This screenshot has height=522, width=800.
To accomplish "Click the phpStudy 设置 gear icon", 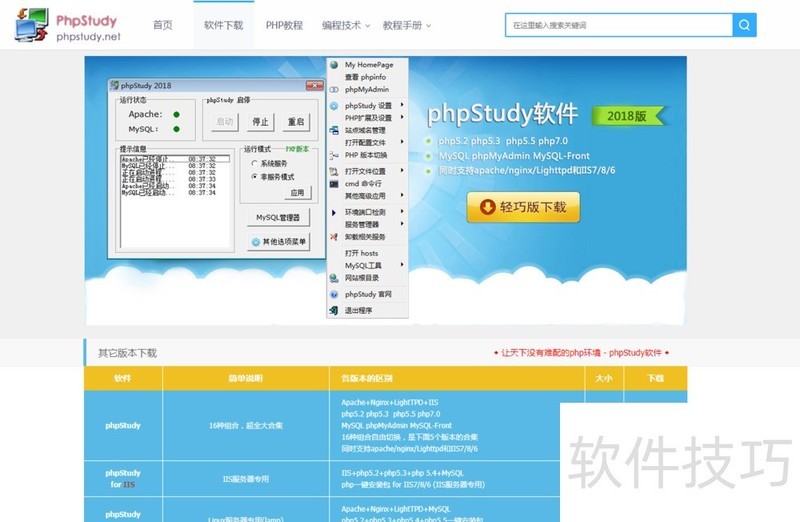I will coord(334,106).
